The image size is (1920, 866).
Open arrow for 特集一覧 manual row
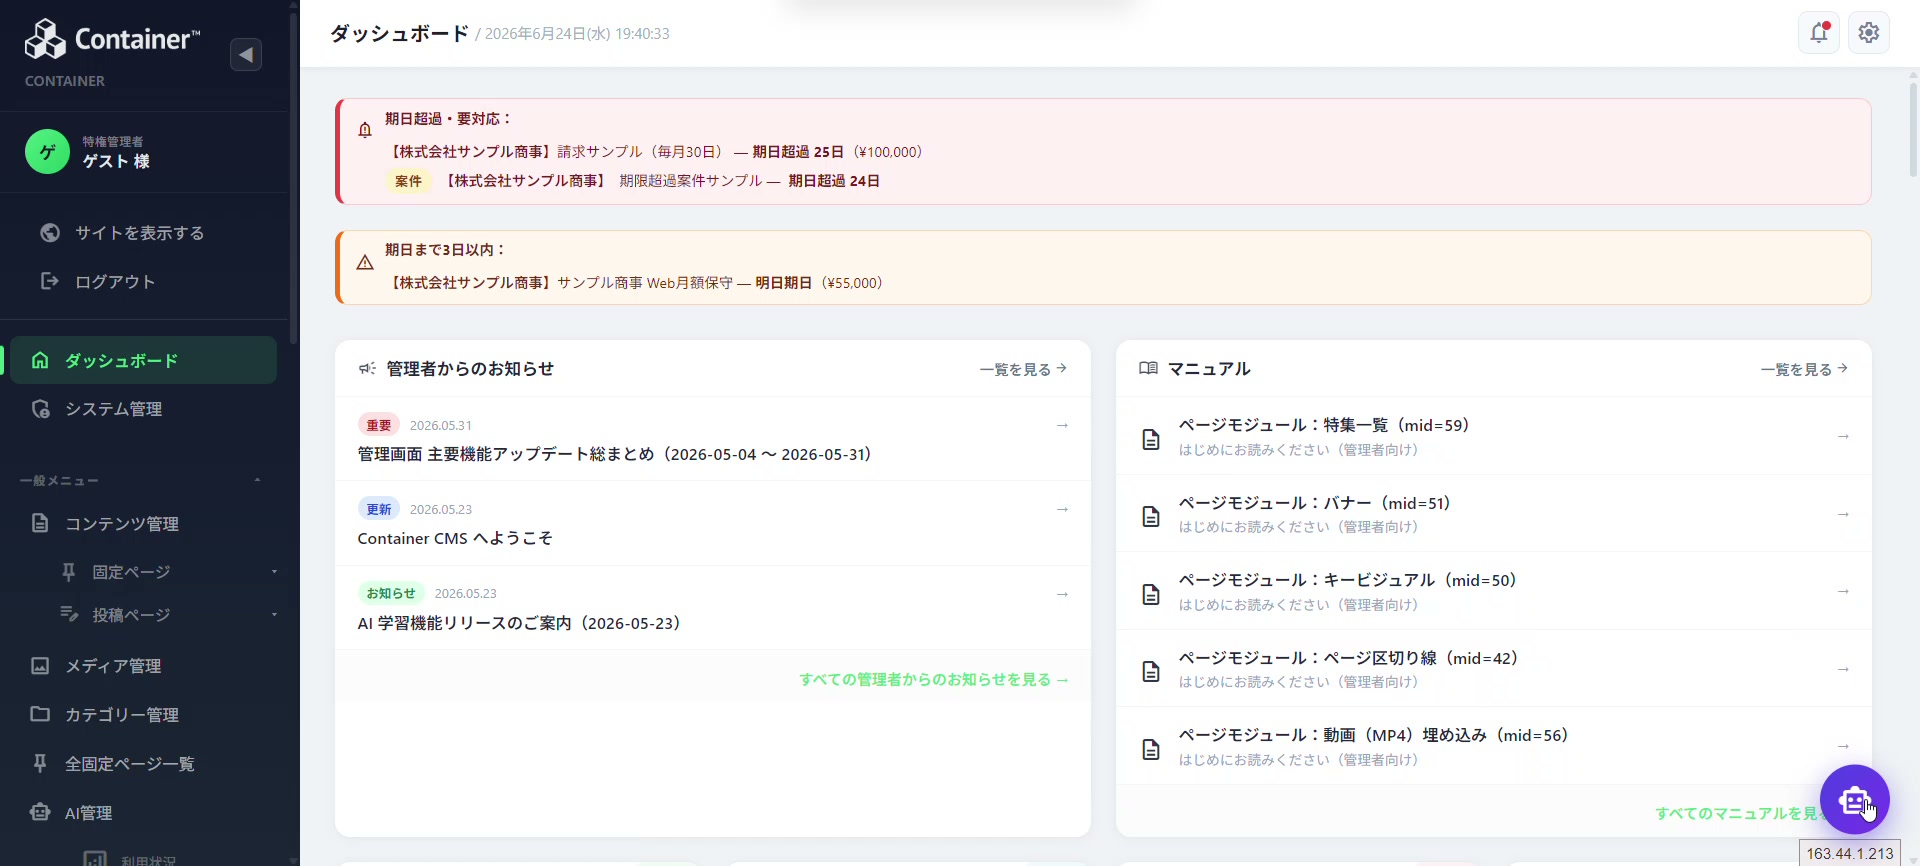point(1843,437)
